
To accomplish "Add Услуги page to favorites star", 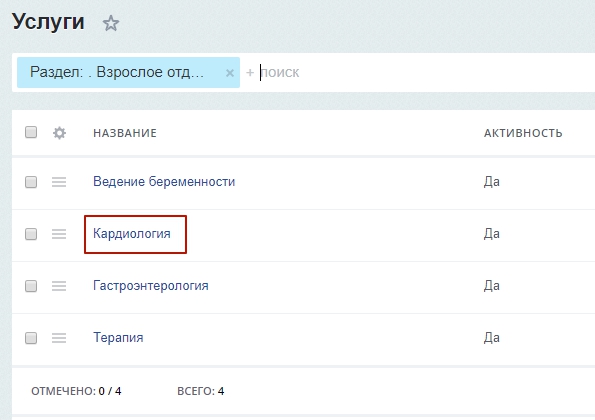I will point(111,23).
